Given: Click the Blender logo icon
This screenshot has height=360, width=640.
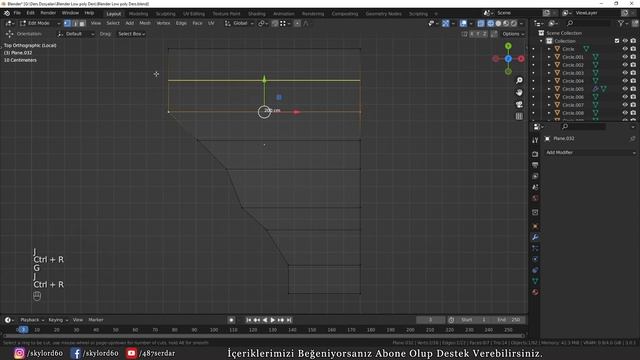Looking at the screenshot, I should coord(7,13).
